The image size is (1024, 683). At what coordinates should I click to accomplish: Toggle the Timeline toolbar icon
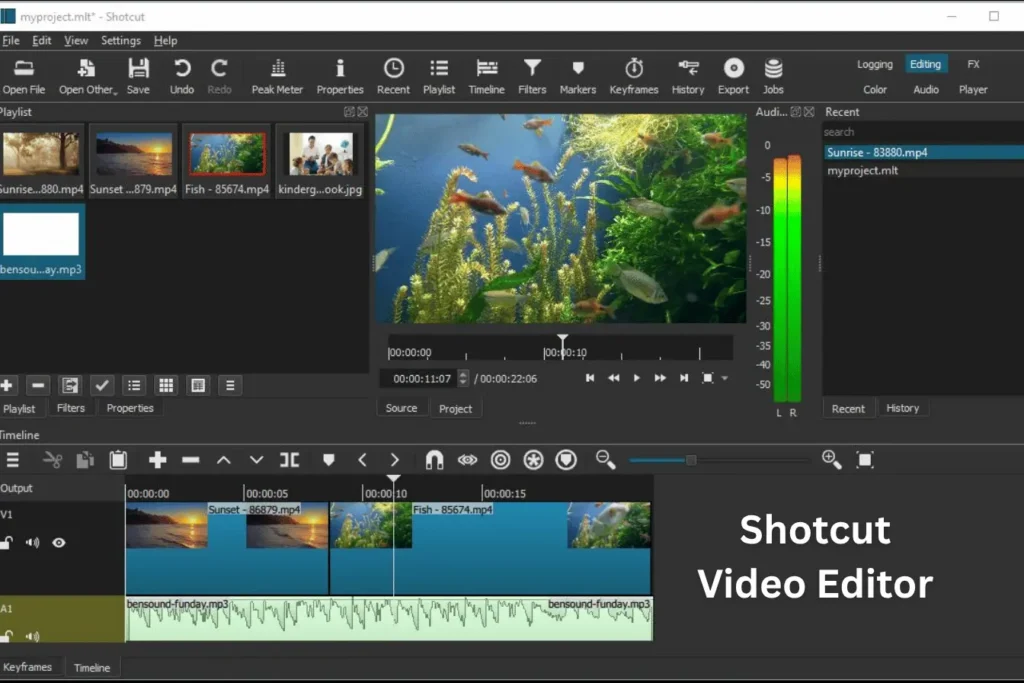click(x=487, y=76)
